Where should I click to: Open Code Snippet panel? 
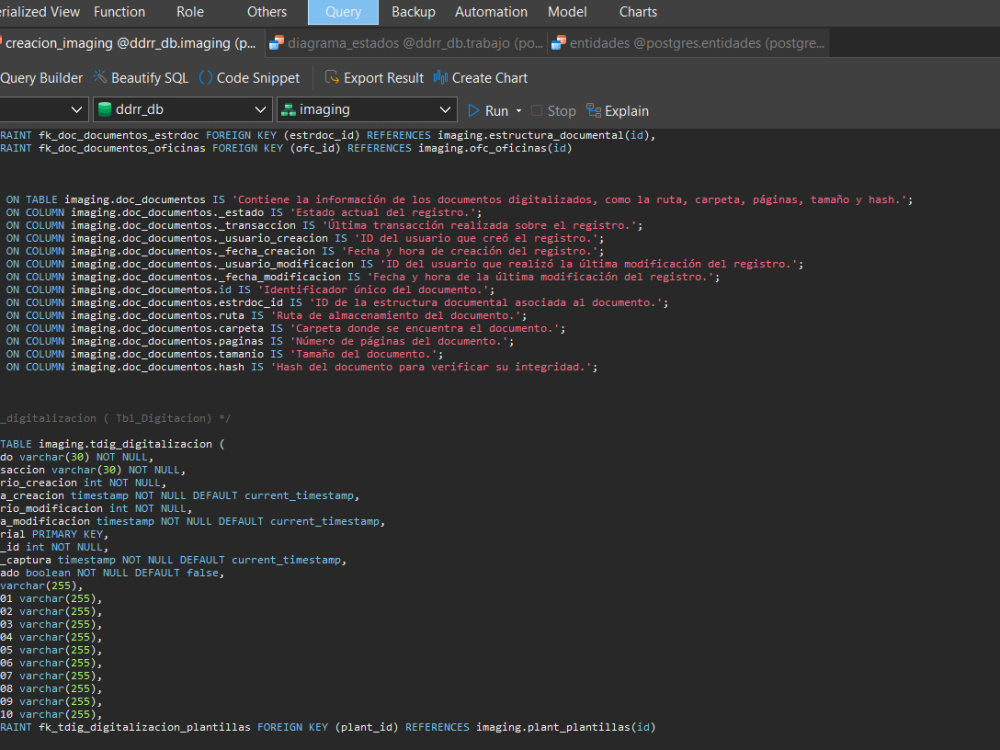click(258, 78)
